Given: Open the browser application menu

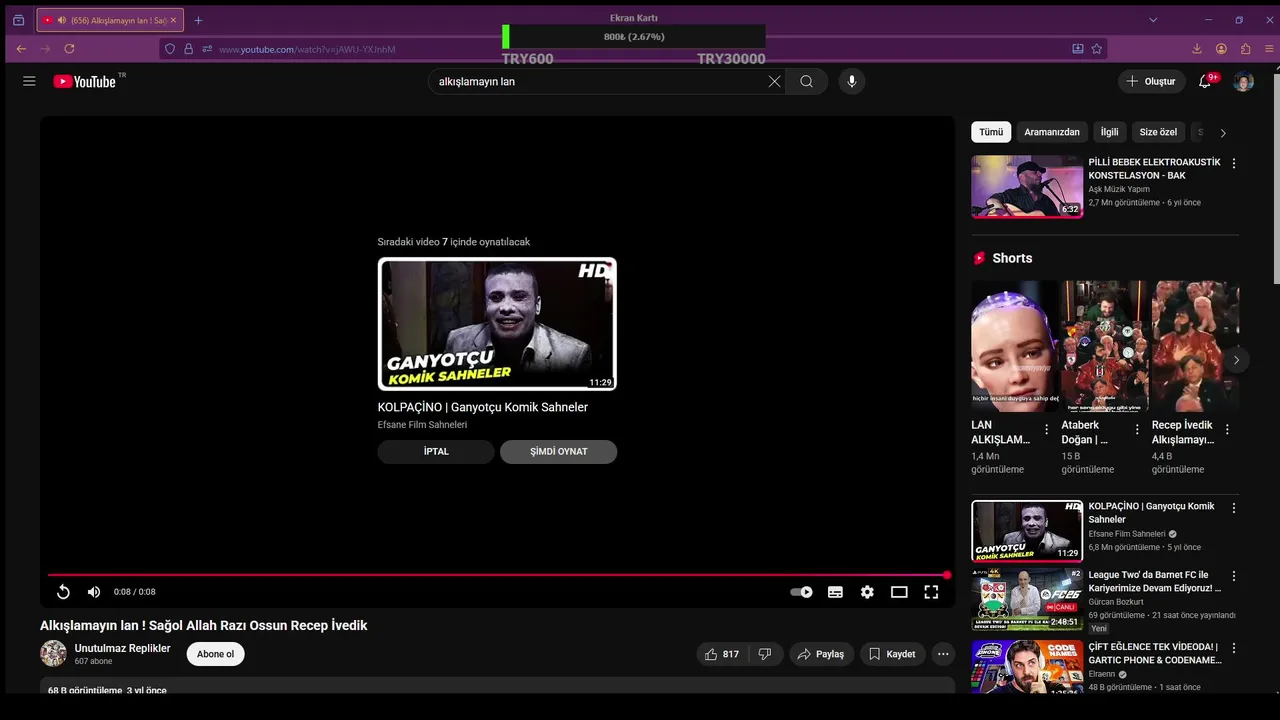Looking at the screenshot, I should click(1269, 48).
